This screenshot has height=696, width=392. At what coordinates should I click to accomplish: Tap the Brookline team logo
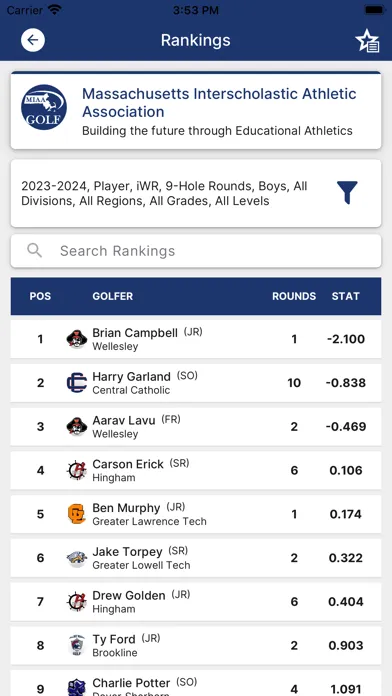click(x=76, y=645)
